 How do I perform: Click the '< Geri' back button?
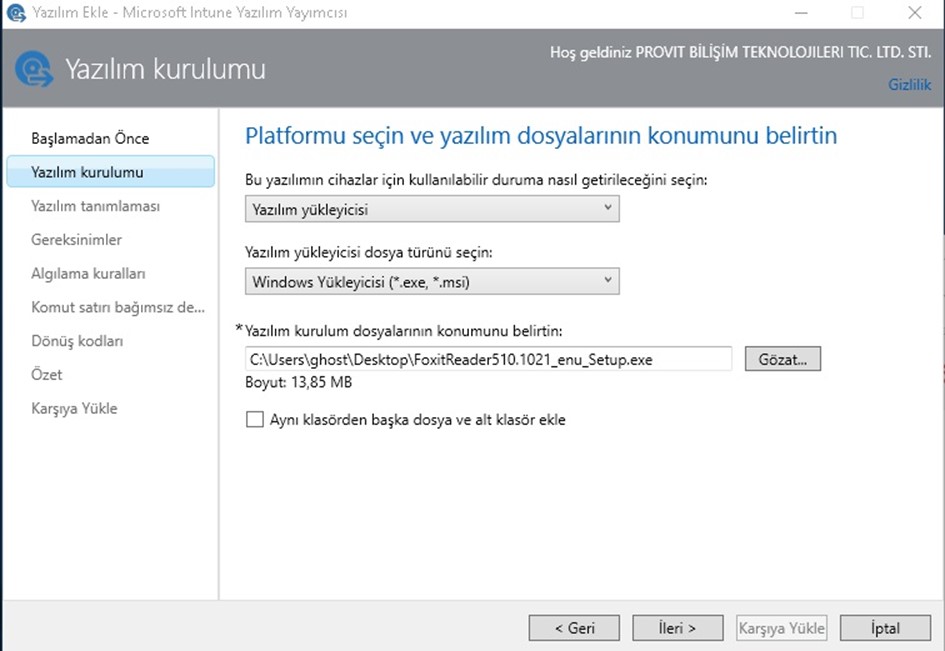[574, 628]
